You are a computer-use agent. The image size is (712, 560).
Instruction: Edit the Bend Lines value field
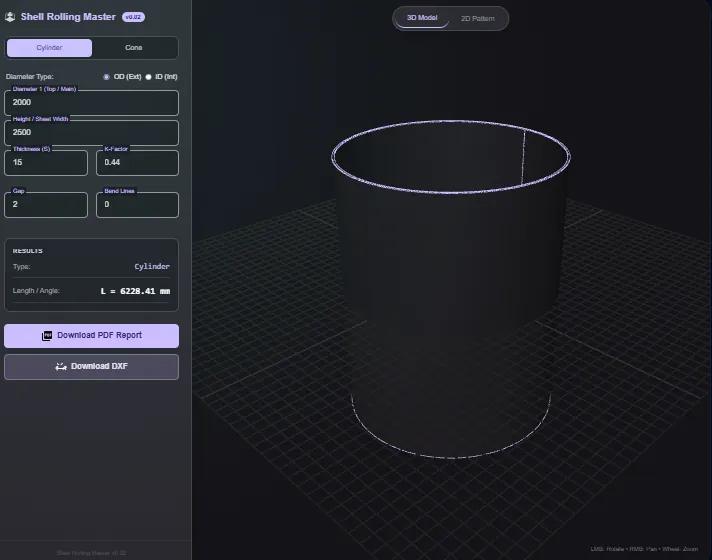pos(137,205)
